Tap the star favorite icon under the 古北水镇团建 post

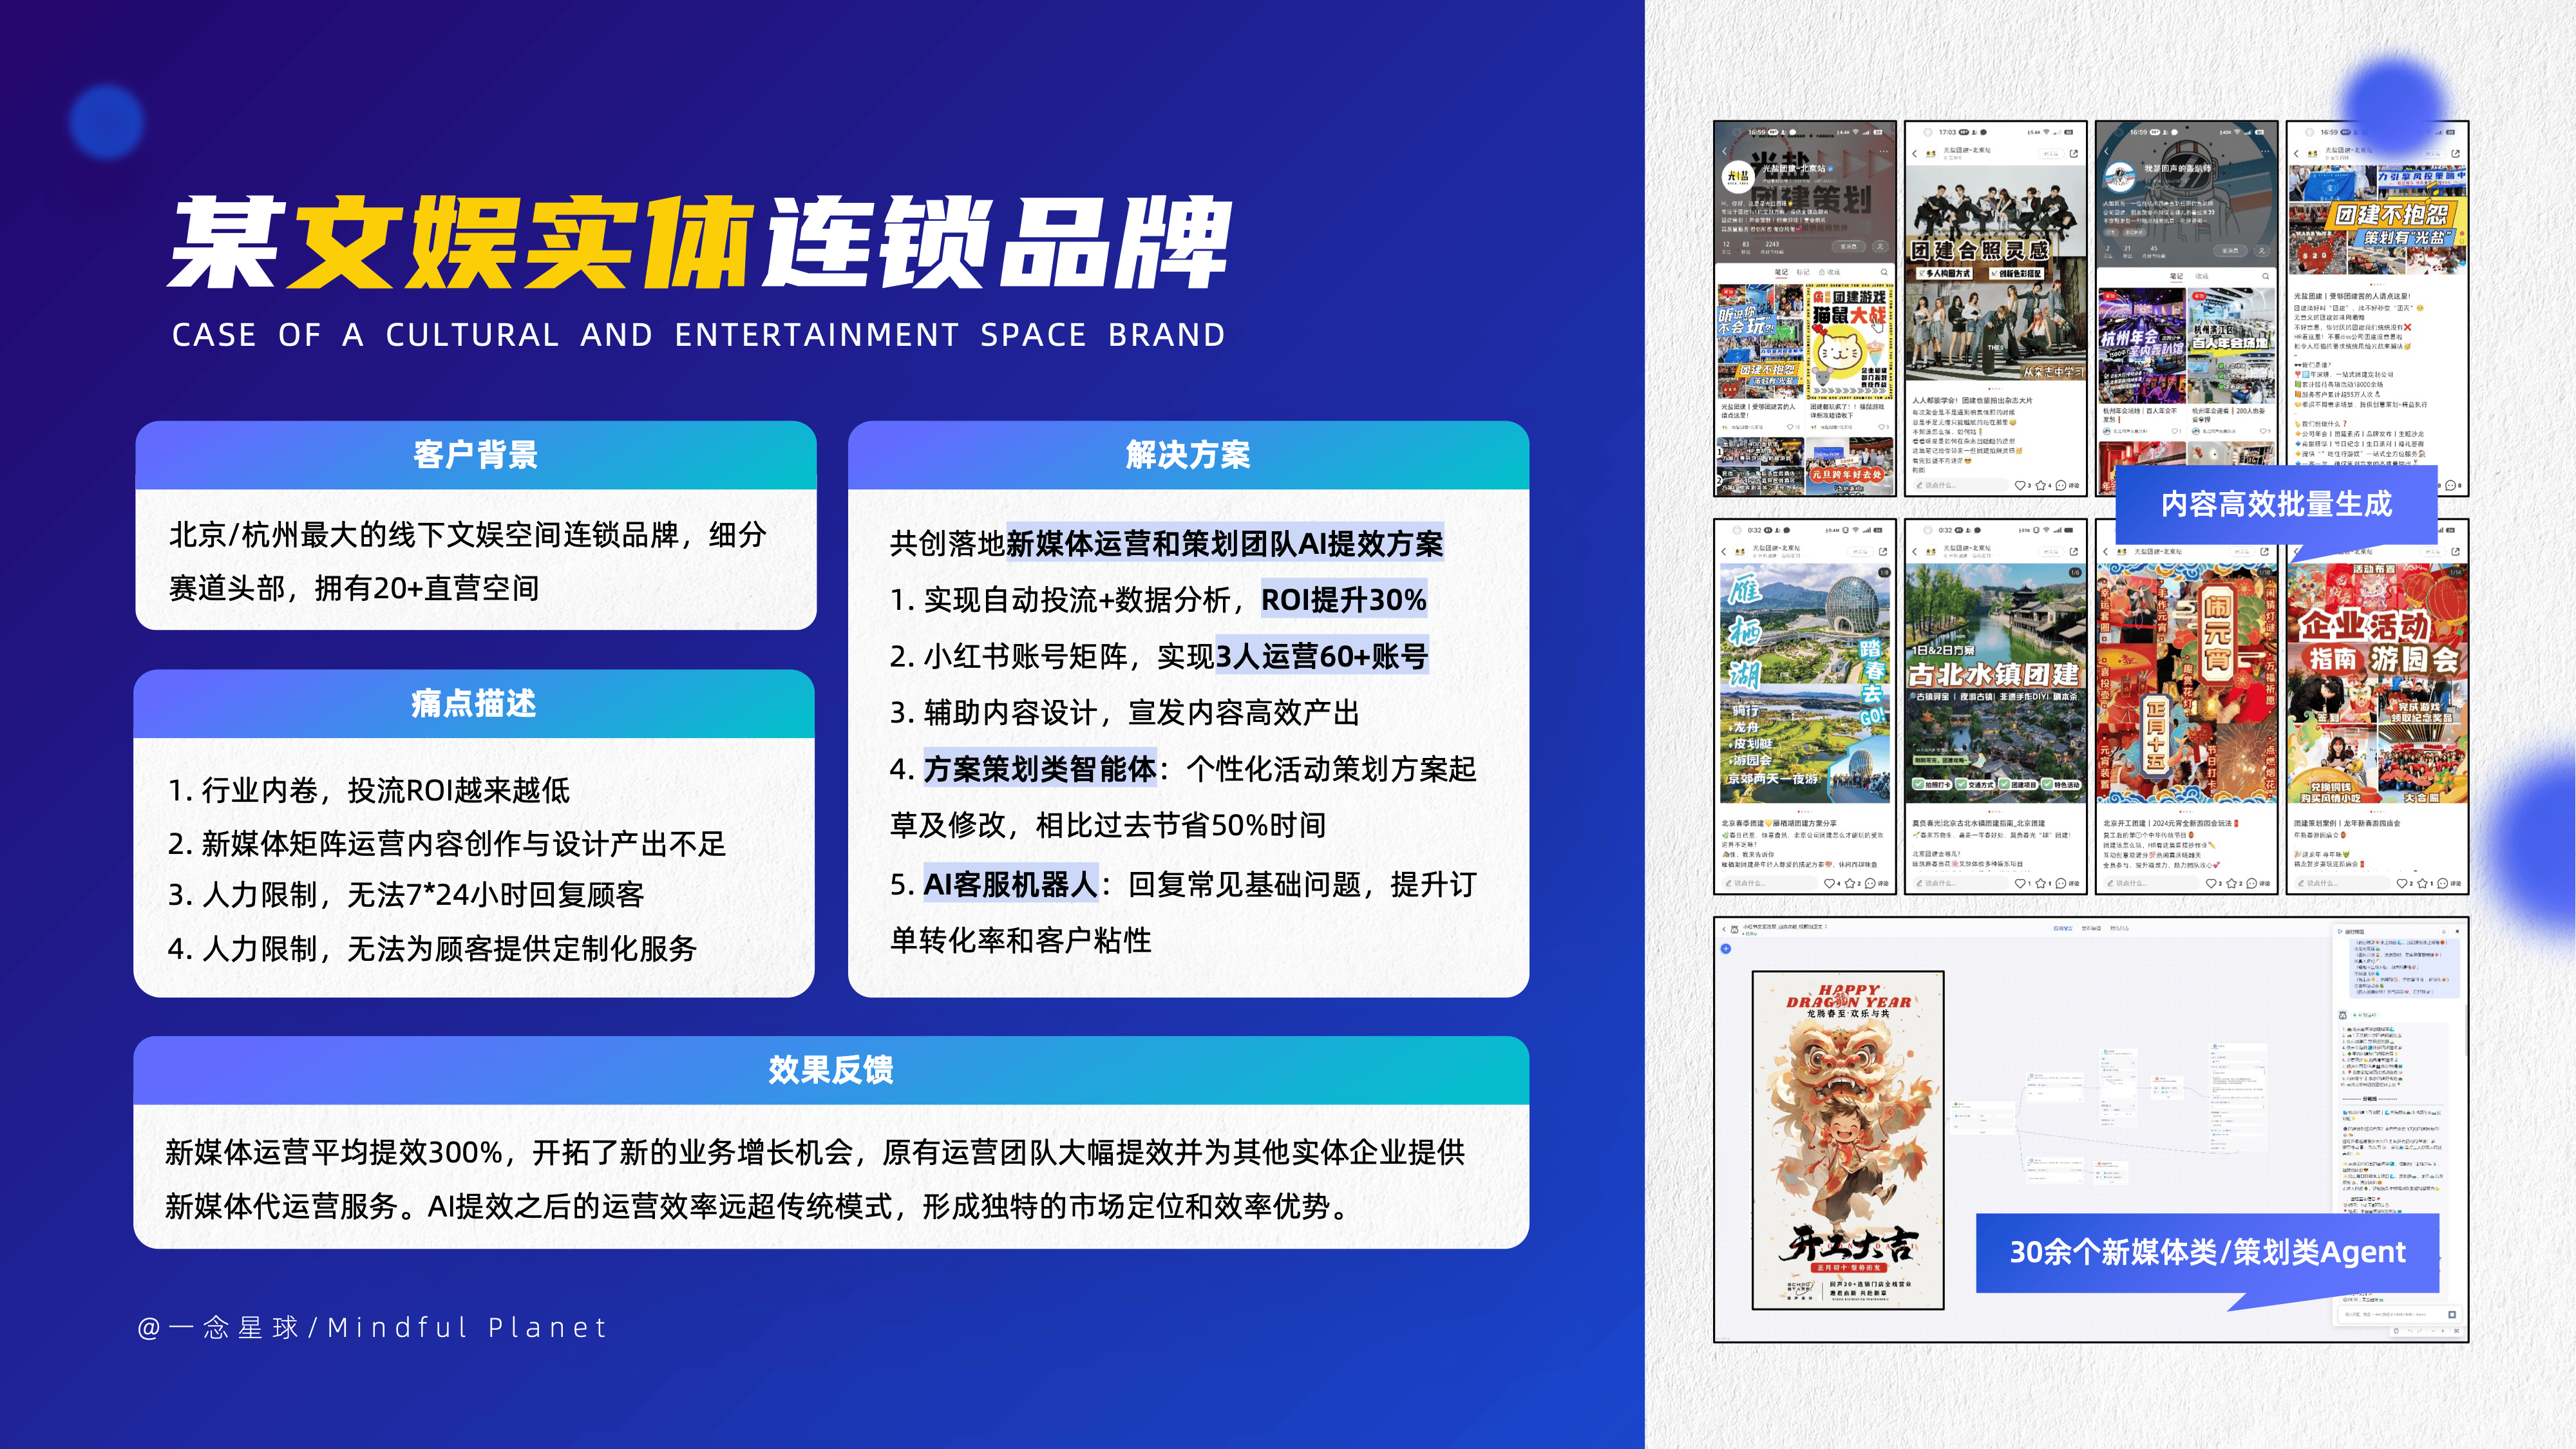(2041, 883)
